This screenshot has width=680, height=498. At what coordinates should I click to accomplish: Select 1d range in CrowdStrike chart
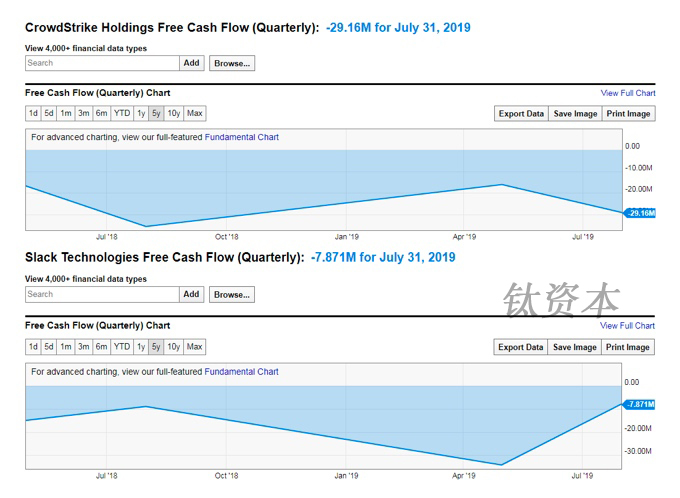click(33, 114)
